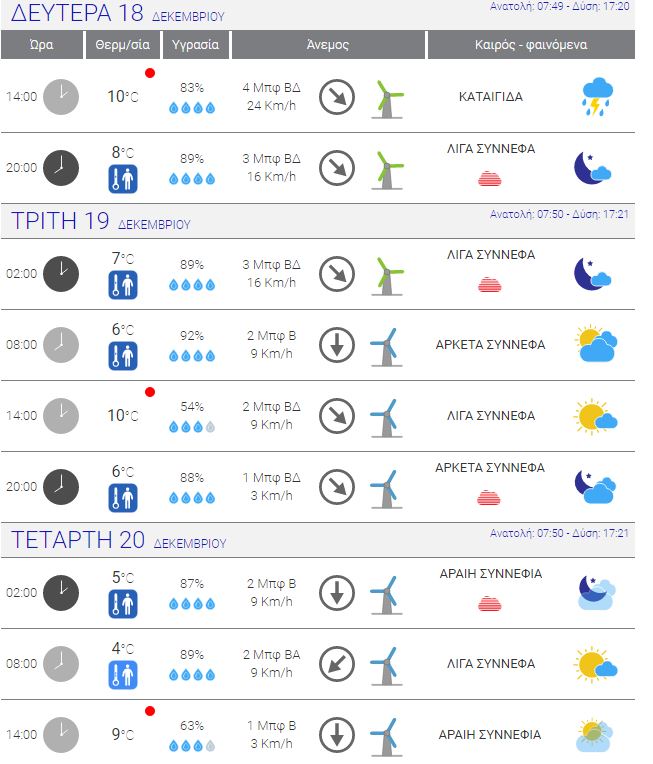
Task: Click the wind turbine icon in Monday 20:00 row
Action: pyautogui.click(x=387, y=170)
